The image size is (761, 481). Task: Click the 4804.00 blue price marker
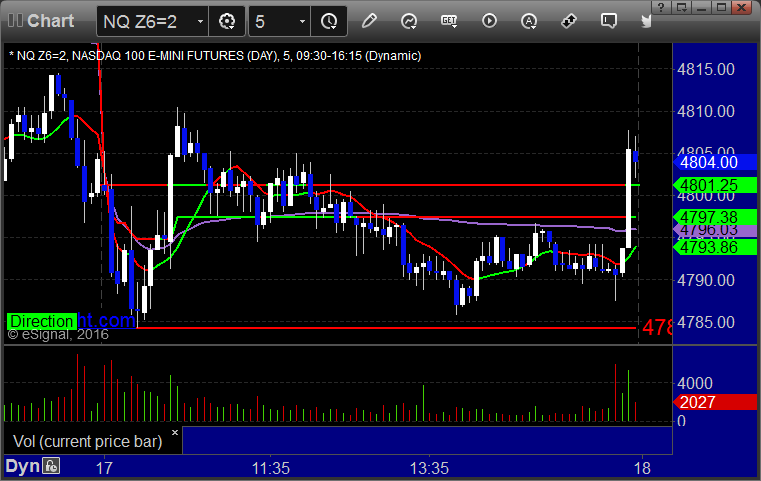point(715,162)
